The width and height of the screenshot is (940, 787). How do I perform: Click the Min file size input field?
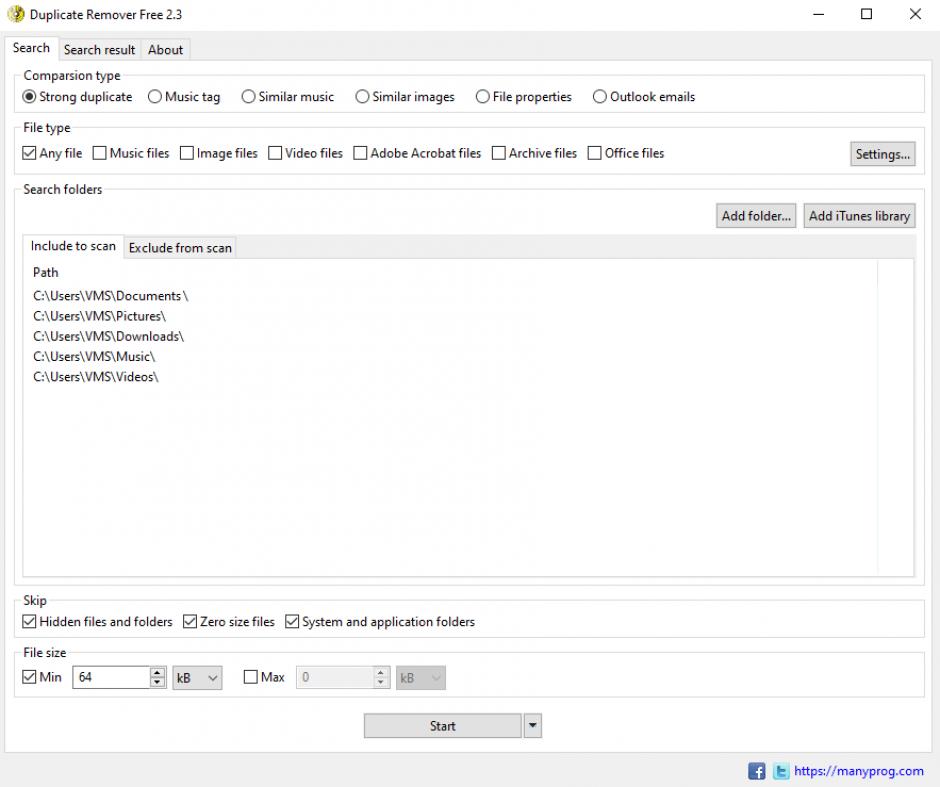(x=110, y=677)
